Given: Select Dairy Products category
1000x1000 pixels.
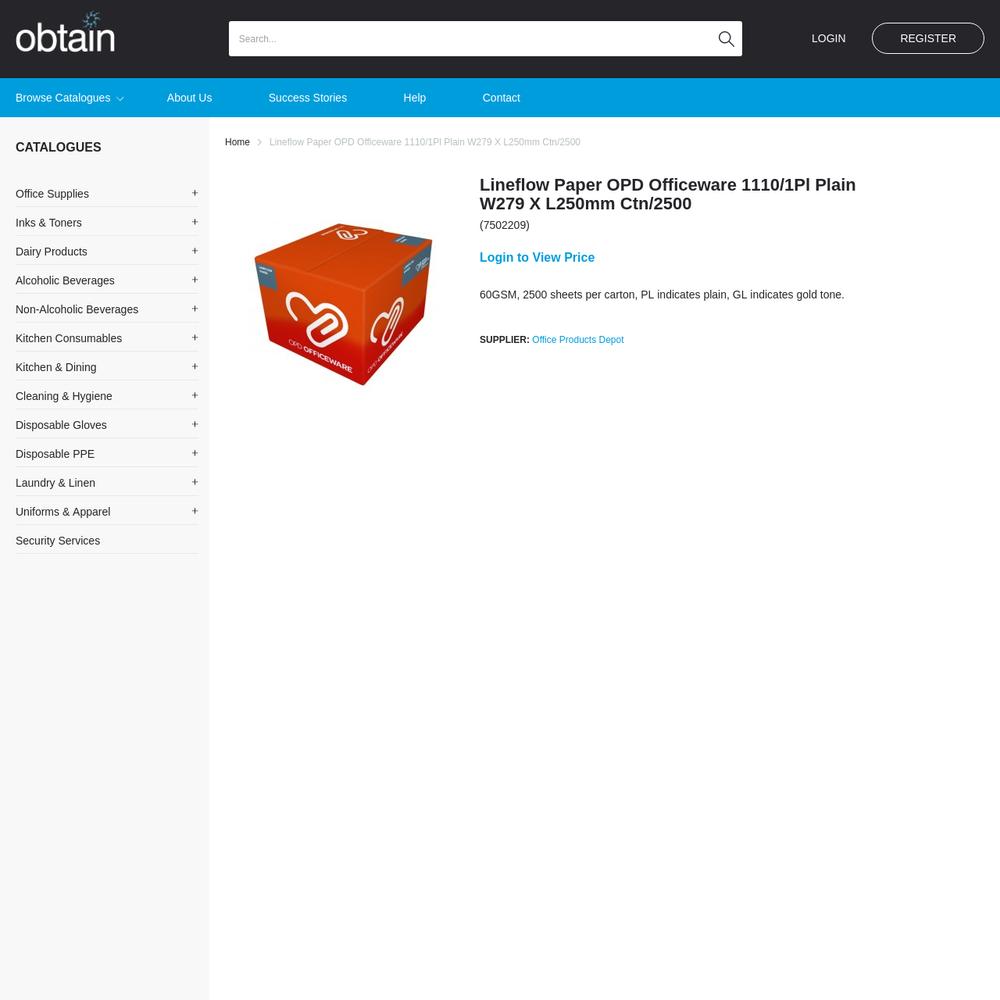Looking at the screenshot, I should [51, 252].
